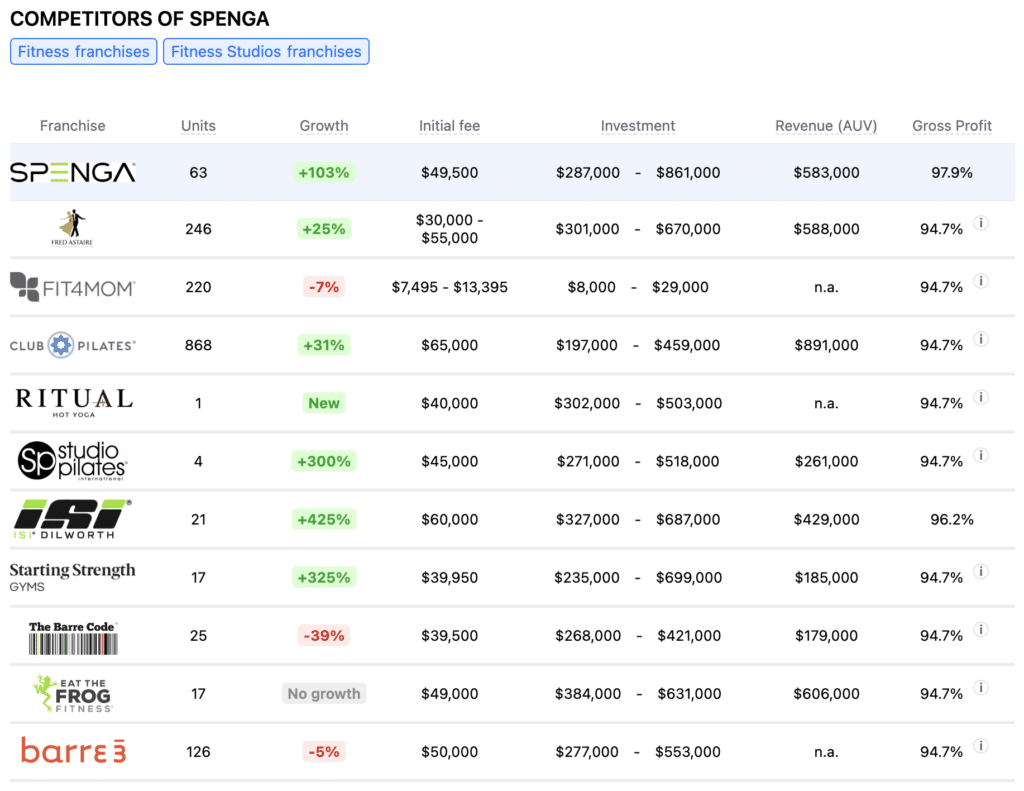Viewport: 1024px width, 791px height.
Task: Click the 126 units value for barre3
Action: click(199, 752)
